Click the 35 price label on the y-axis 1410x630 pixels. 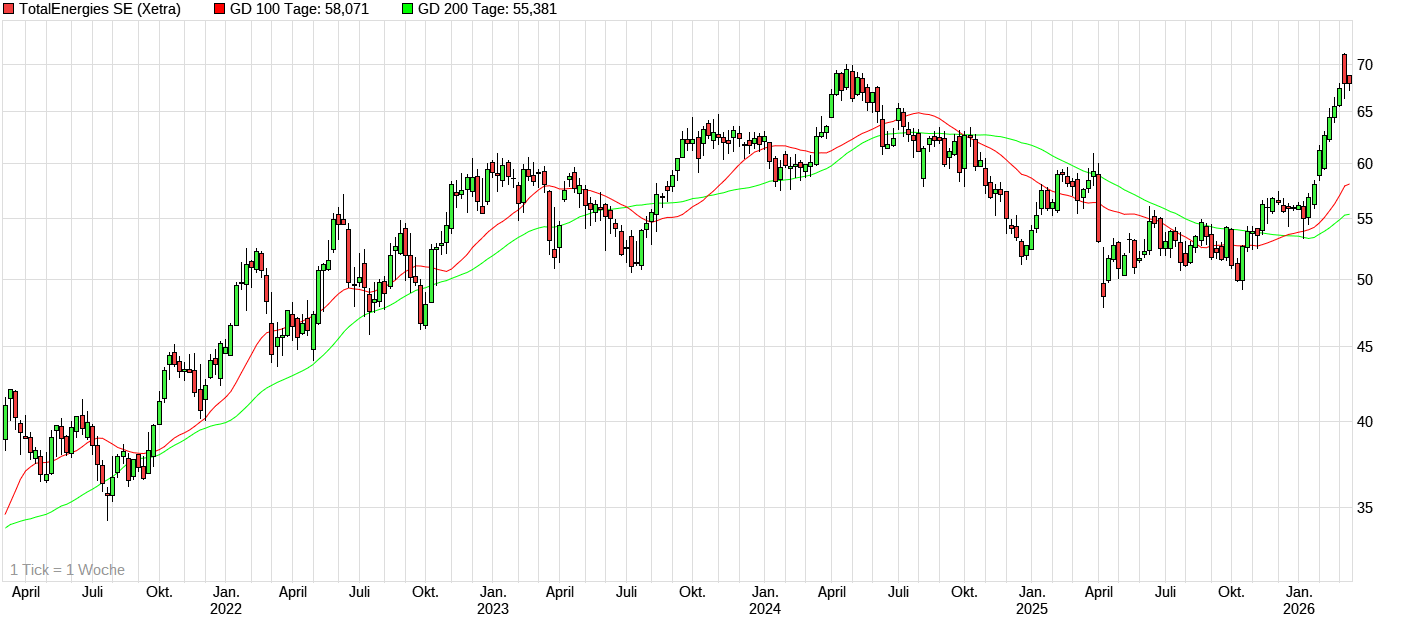pyautogui.click(x=1365, y=507)
